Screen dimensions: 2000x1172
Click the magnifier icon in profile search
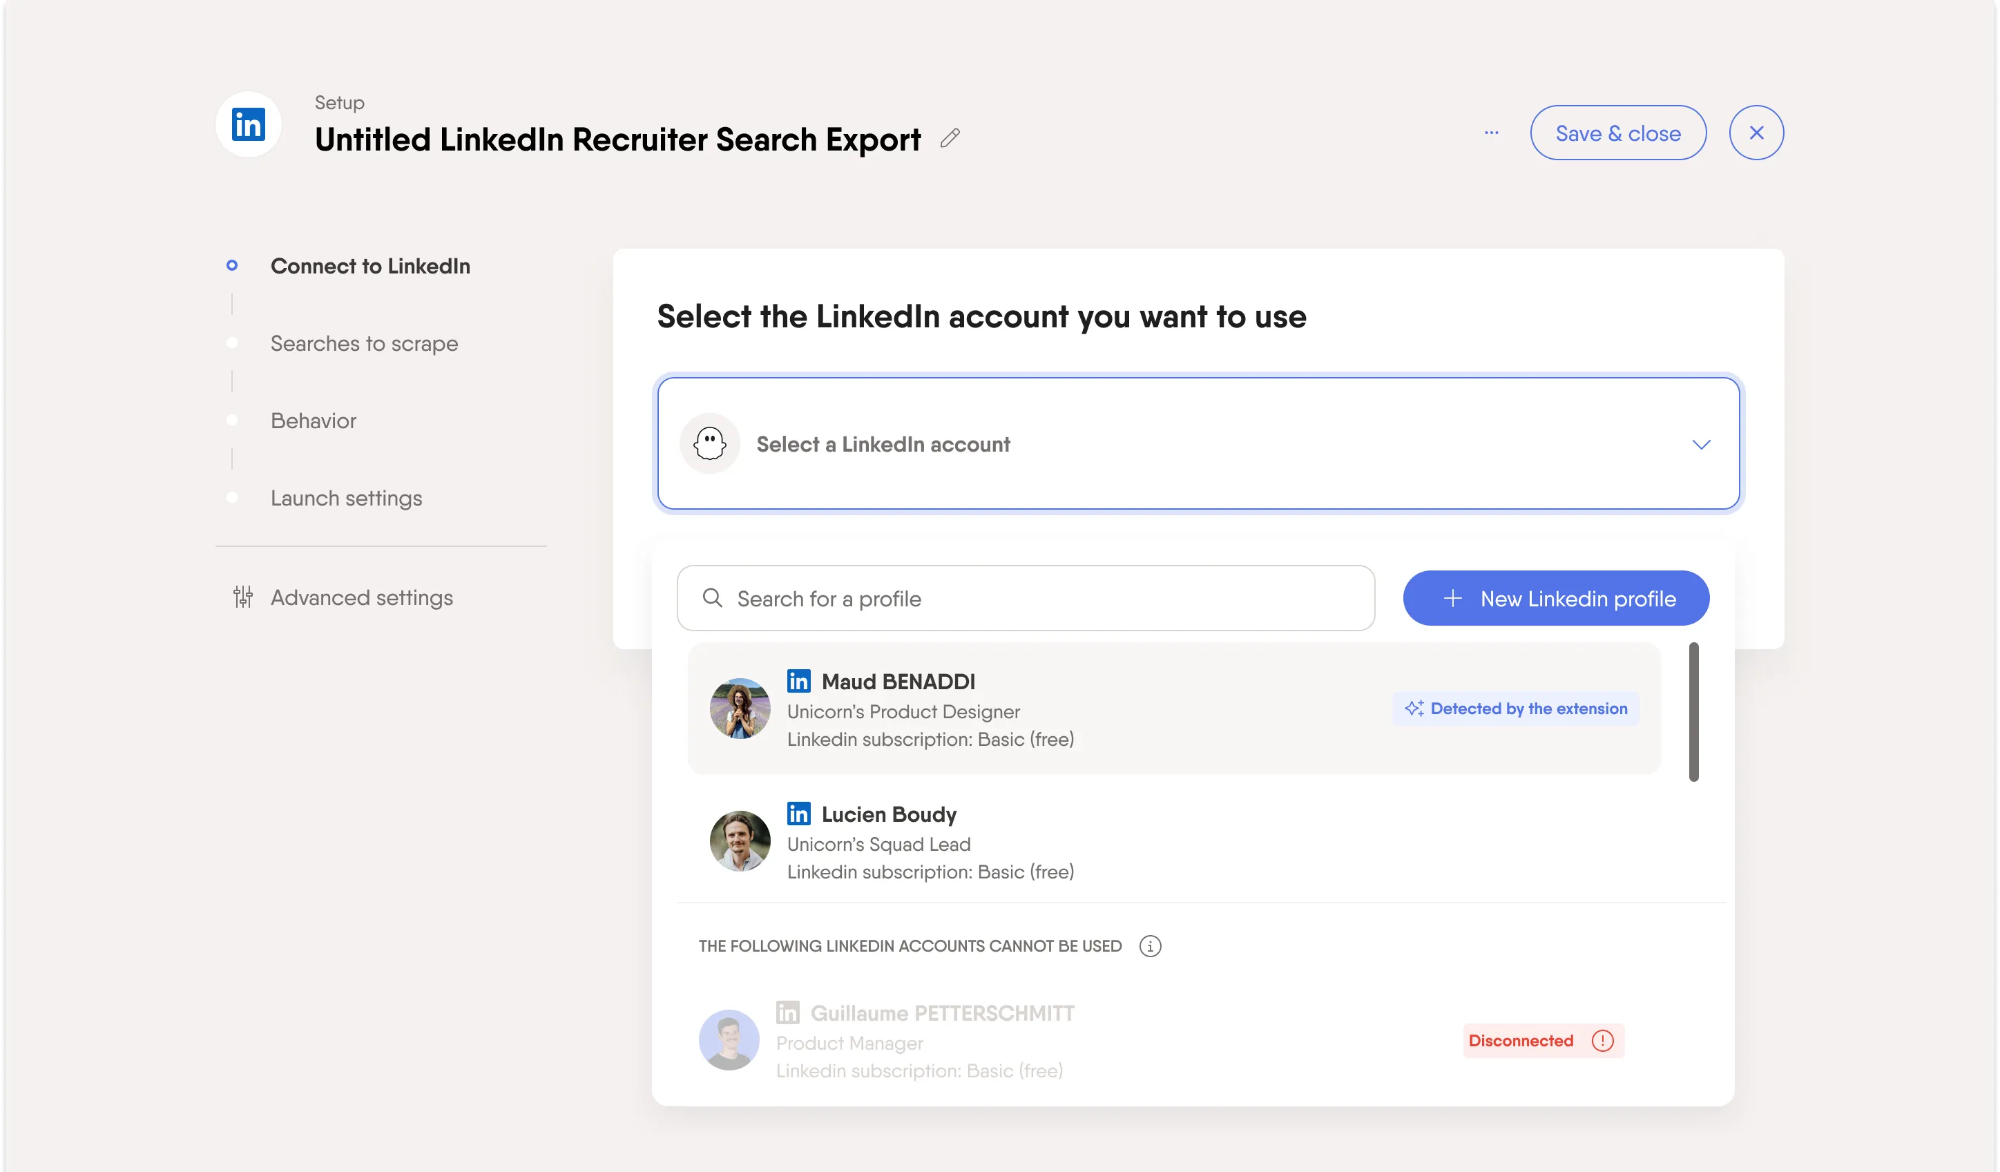[x=712, y=598]
